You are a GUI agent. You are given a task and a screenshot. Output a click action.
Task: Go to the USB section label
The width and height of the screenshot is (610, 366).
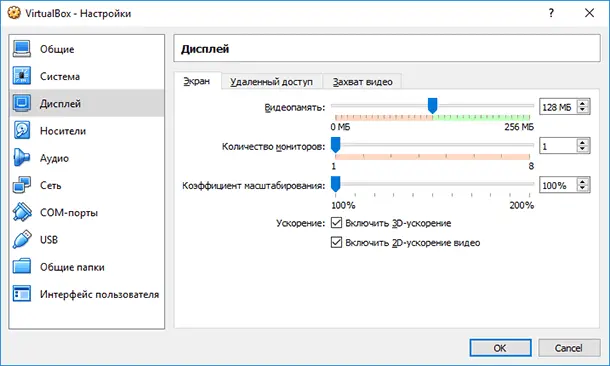tap(49, 240)
